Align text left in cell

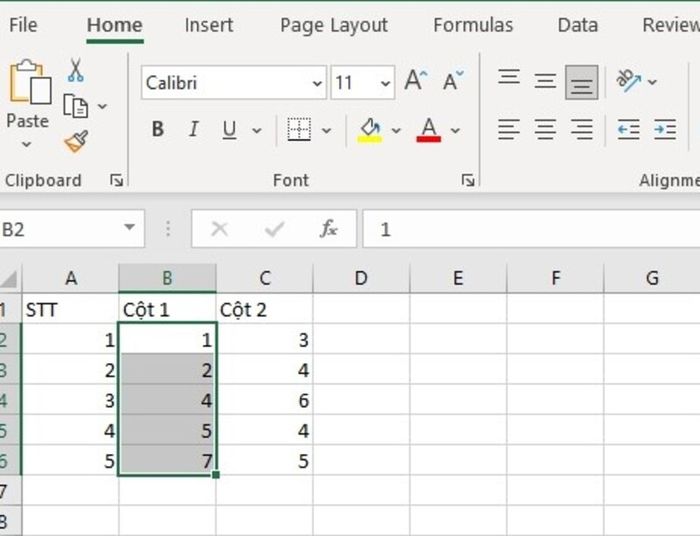509,130
